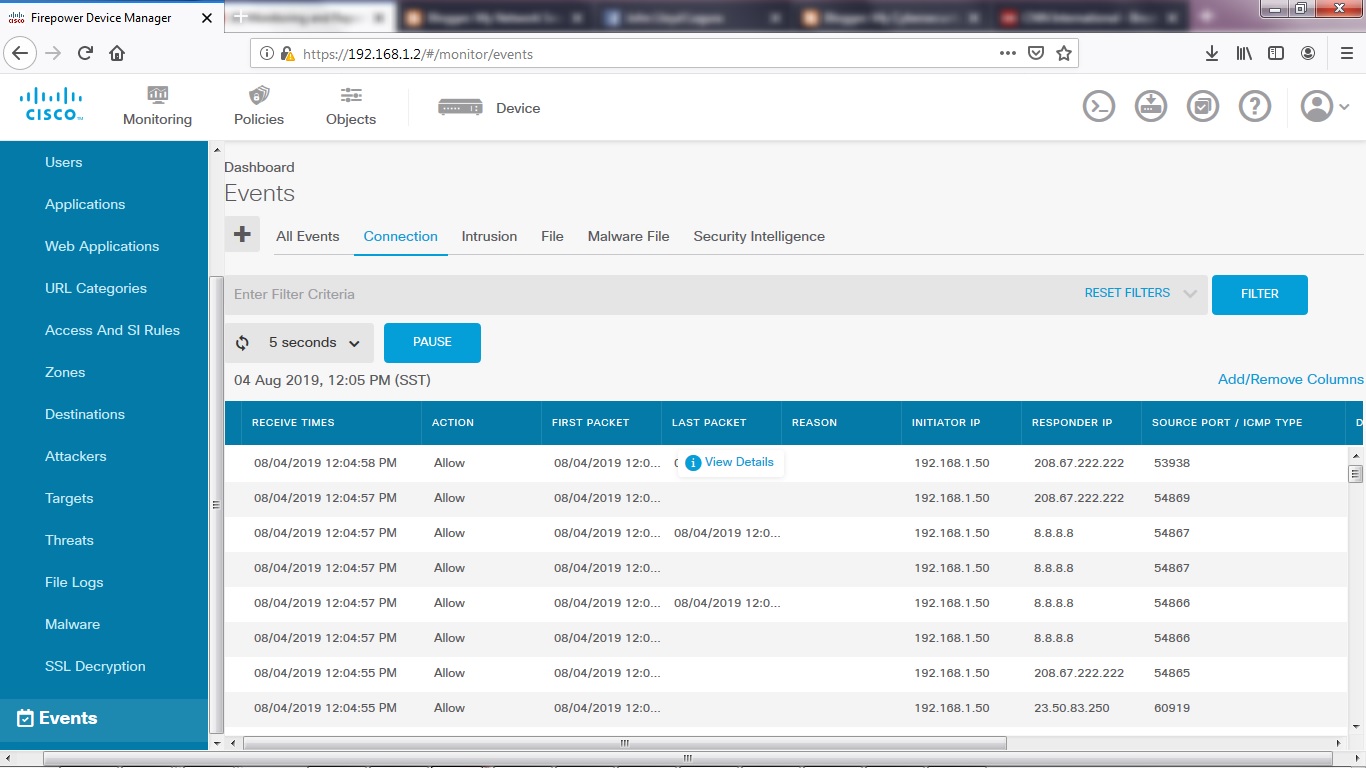This screenshot has height=768, width=1366.
Task: Open the Malware File tab
Action: pos(628,236)
